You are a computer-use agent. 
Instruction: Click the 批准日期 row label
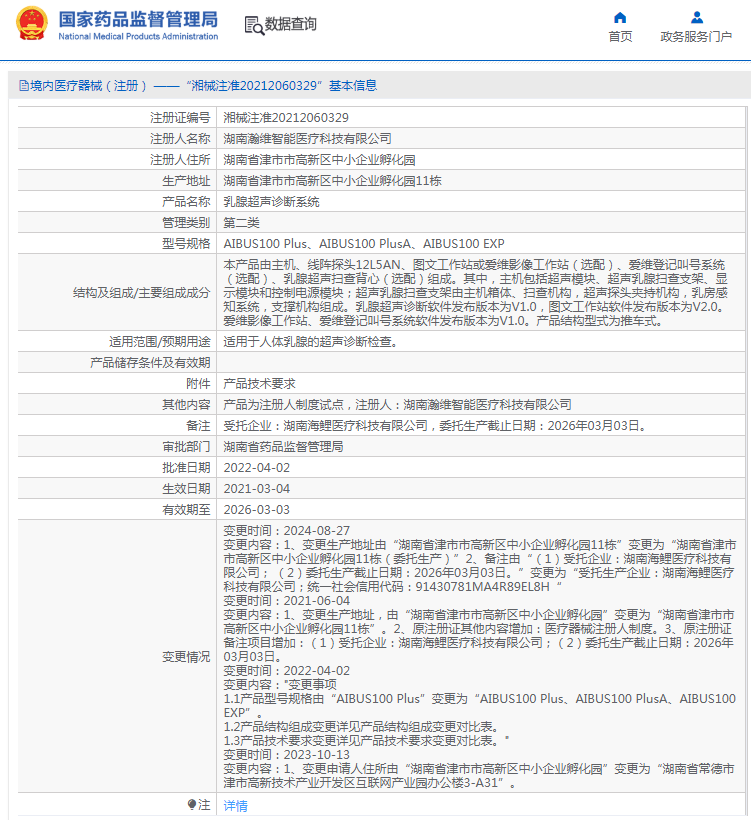[x=186, y=468]
